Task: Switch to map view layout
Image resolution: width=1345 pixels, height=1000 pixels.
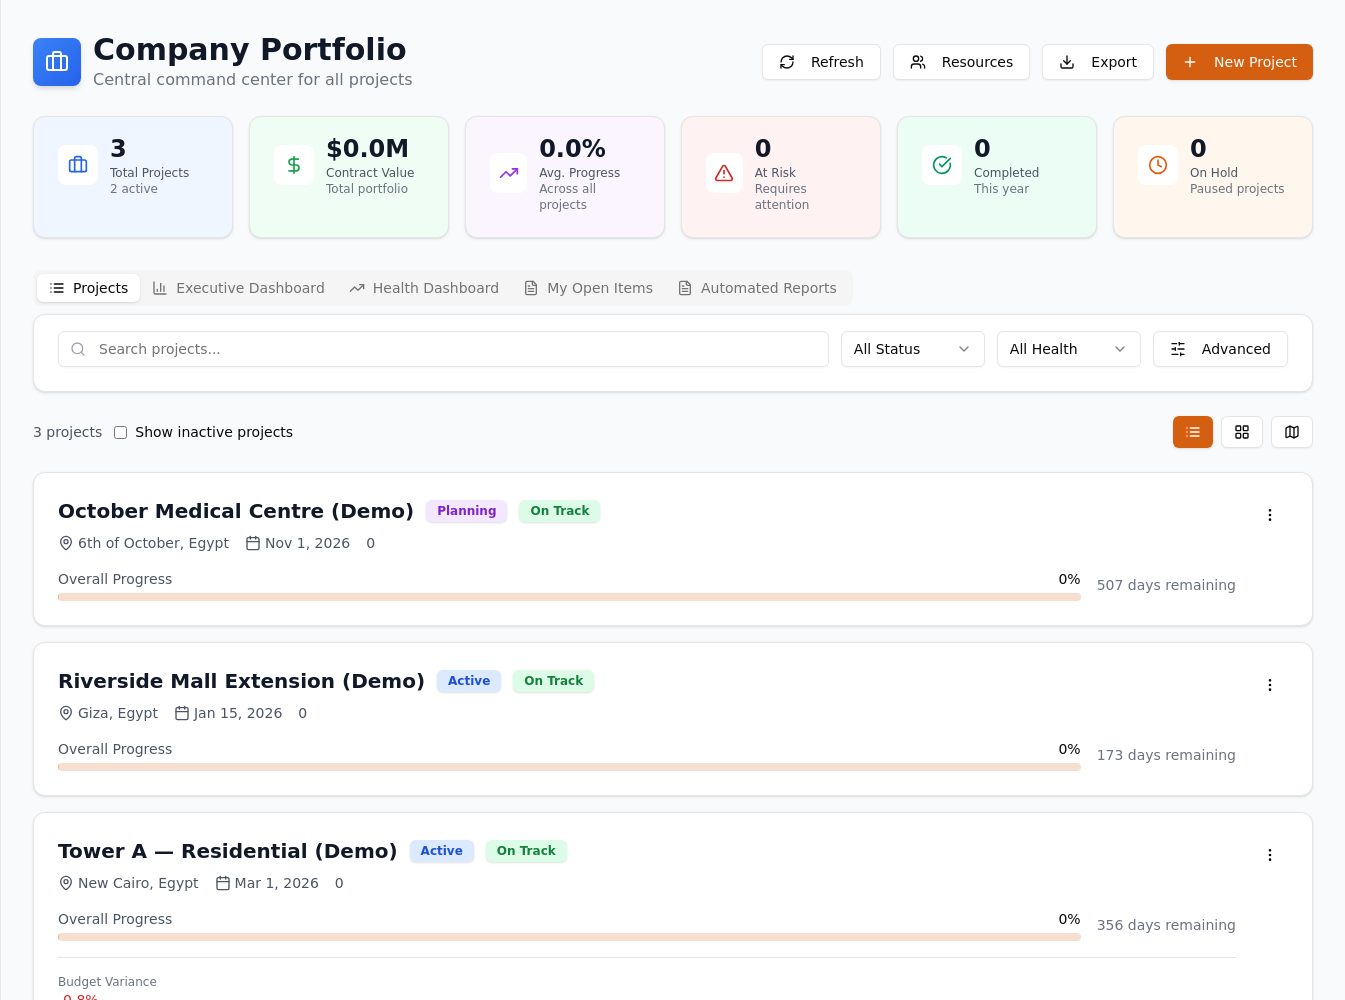Action: (x=1292, y=432)
